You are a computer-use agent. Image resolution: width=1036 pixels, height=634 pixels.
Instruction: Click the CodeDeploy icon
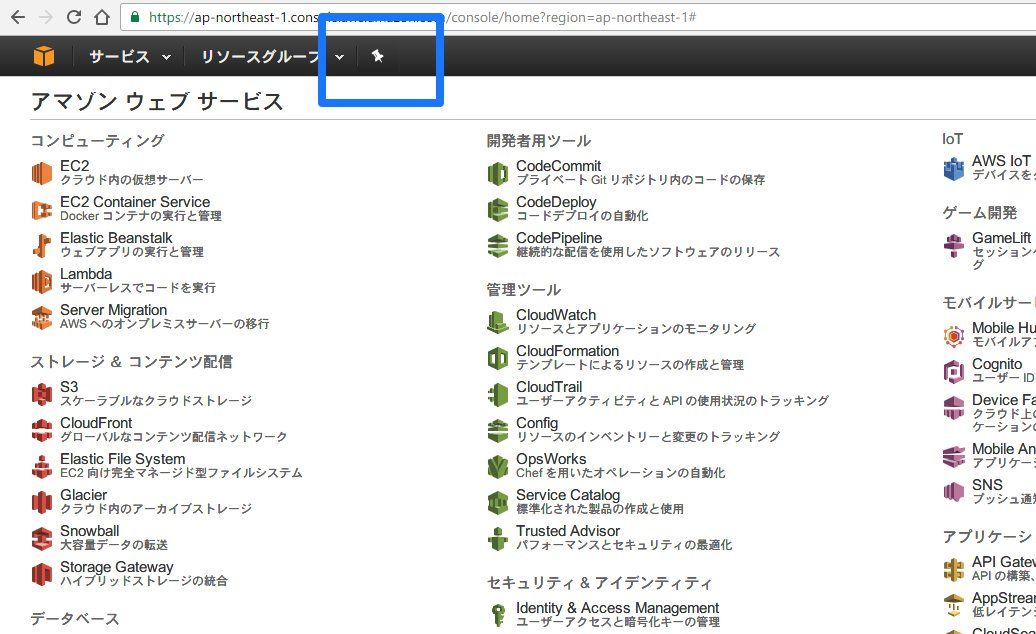click(x=498, y=209)
